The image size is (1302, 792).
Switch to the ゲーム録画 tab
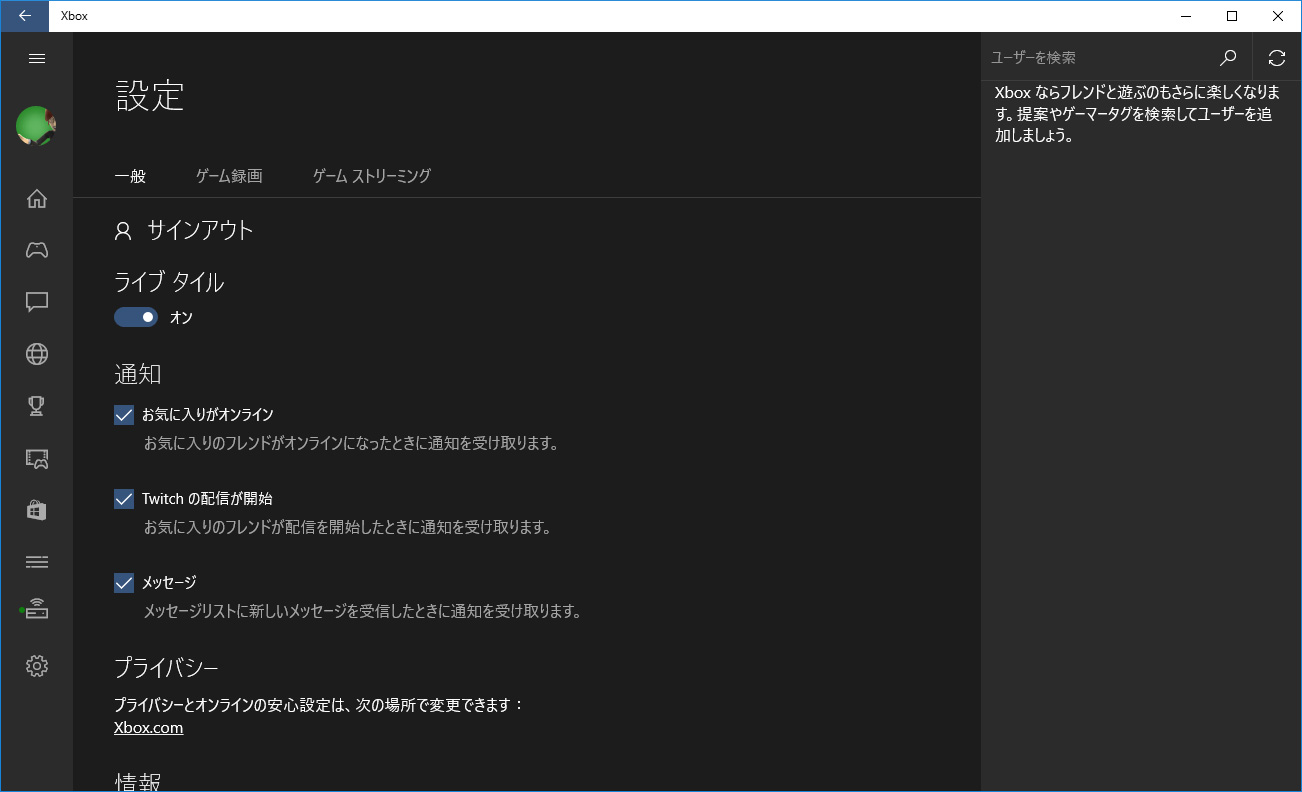pyautogui.click(x=229, y=176)
